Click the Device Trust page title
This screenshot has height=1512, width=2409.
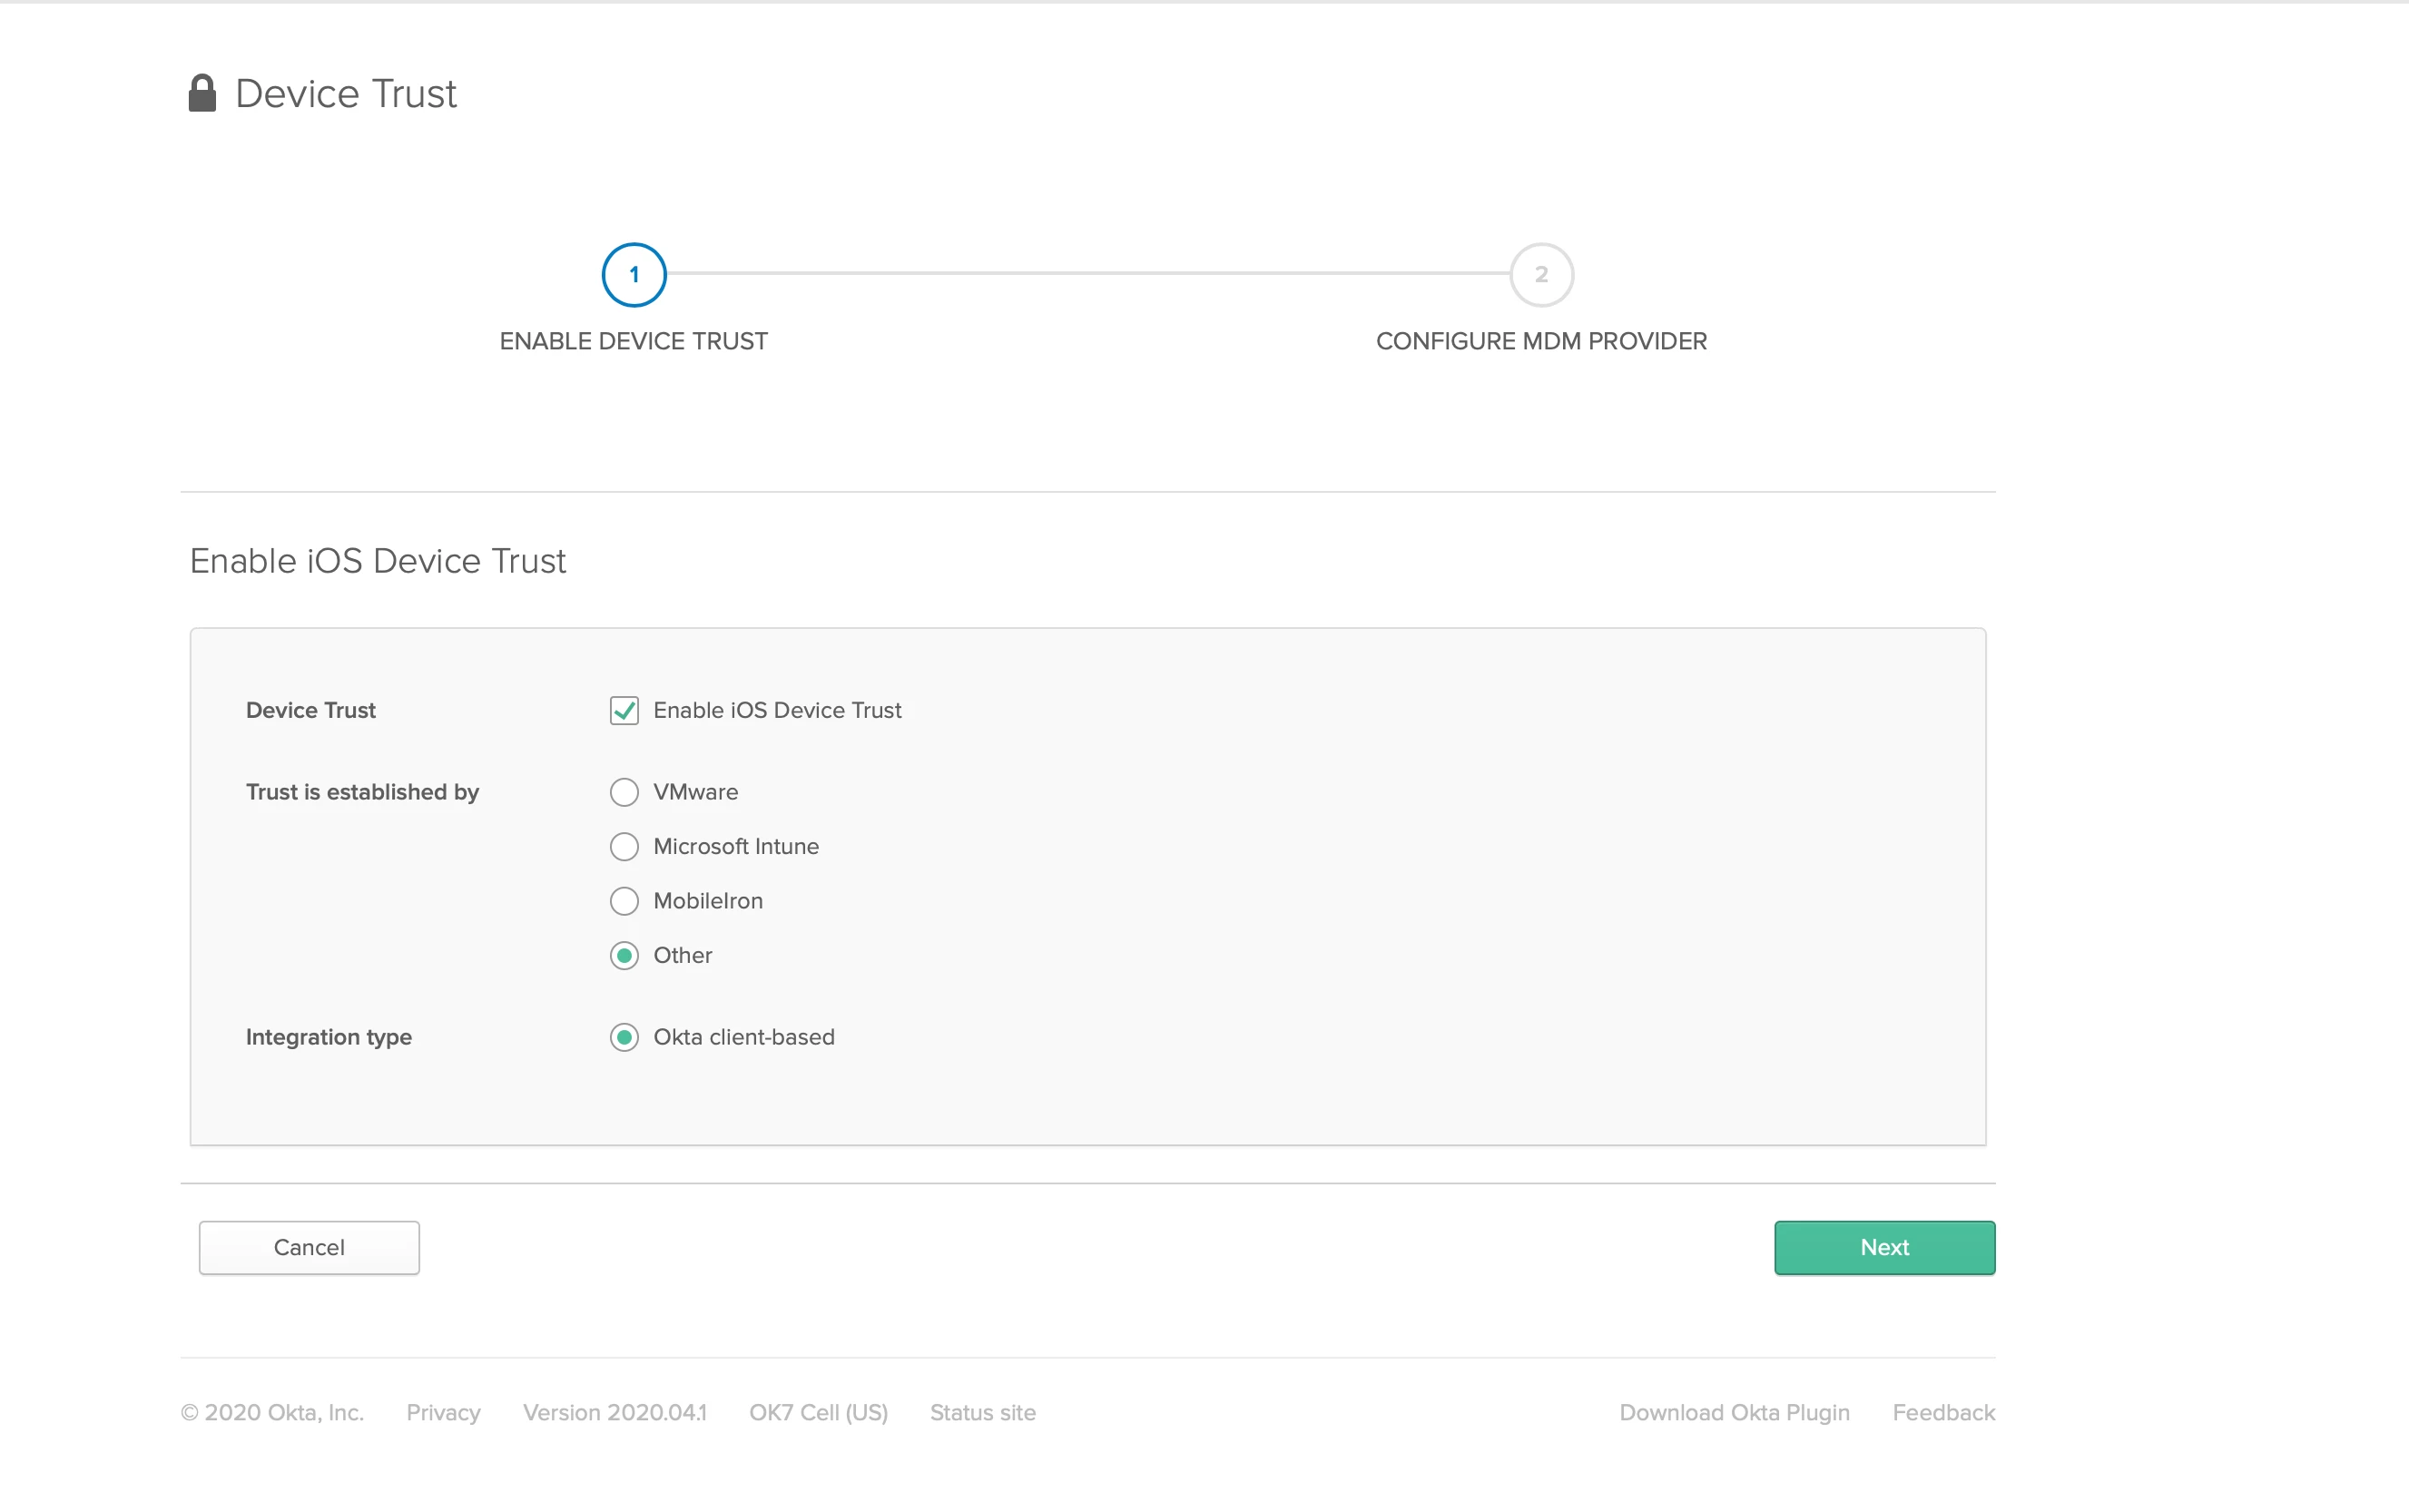click(346, 94)
